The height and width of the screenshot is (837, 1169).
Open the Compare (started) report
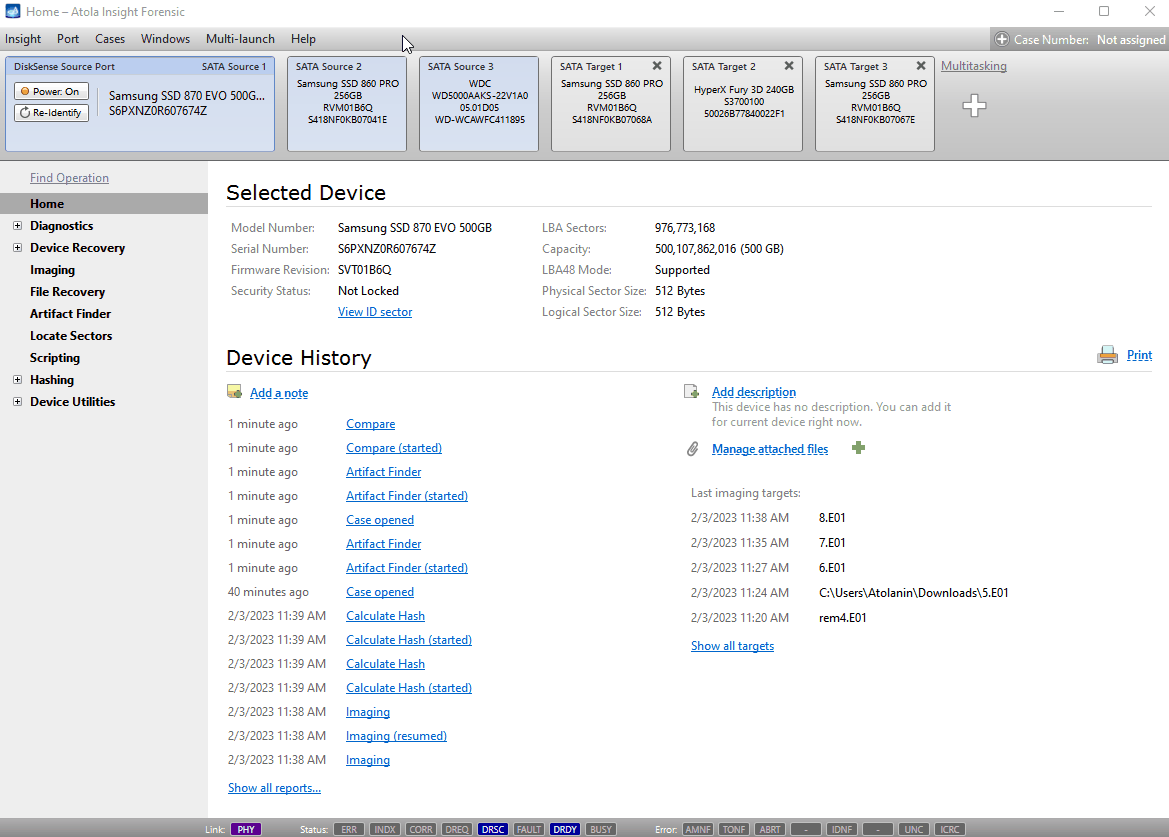click(394, 448)
